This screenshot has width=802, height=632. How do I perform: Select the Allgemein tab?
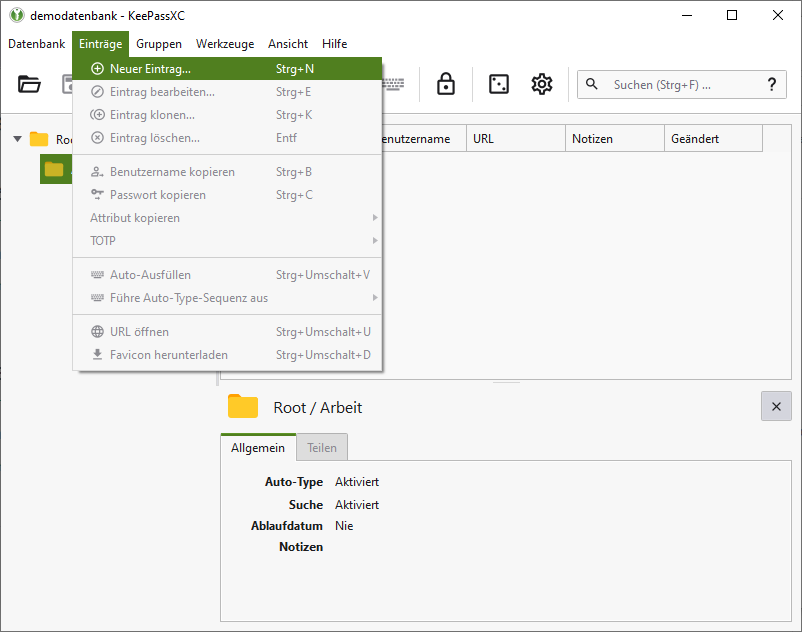click(258, 448)
